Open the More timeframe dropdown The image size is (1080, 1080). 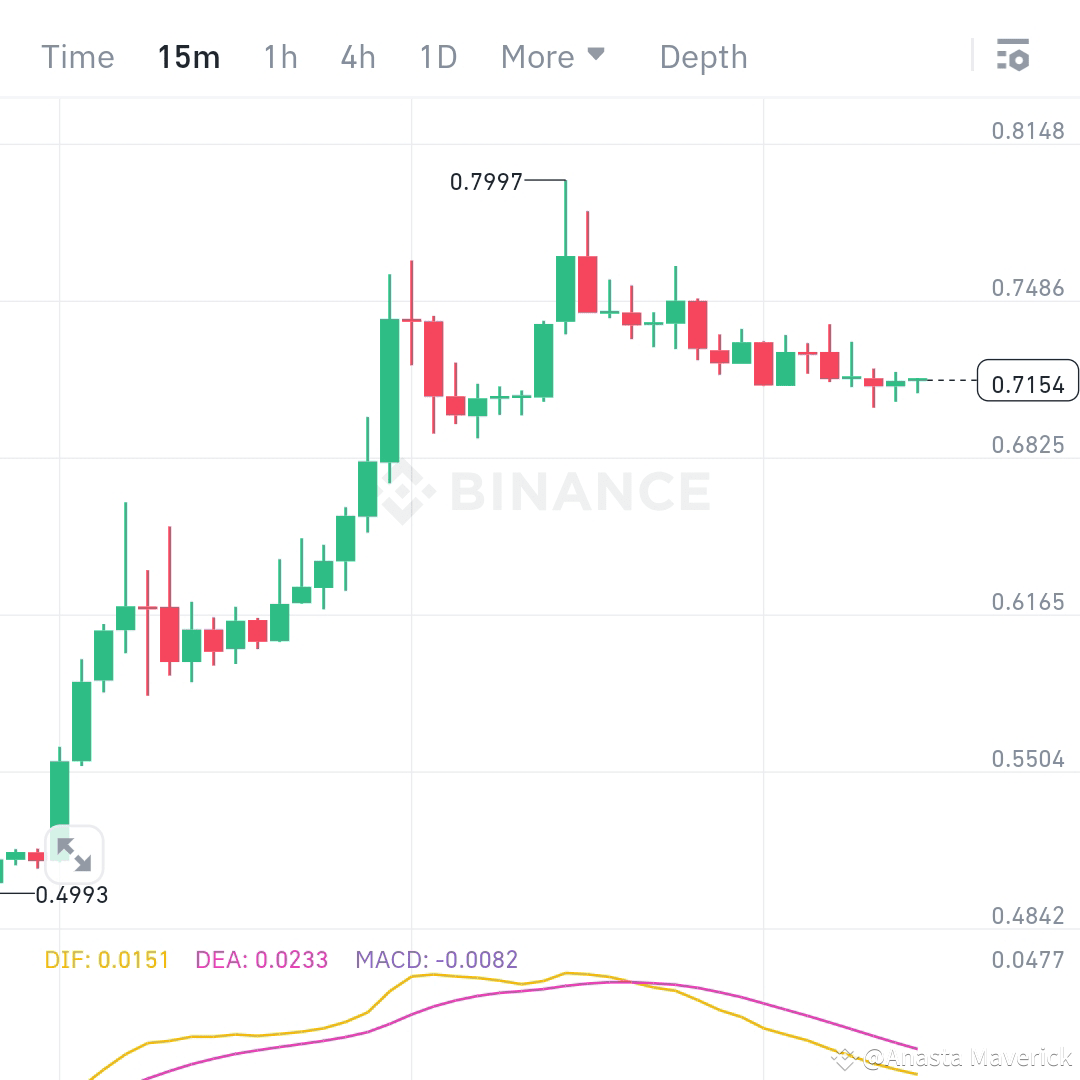coord(536,57)
